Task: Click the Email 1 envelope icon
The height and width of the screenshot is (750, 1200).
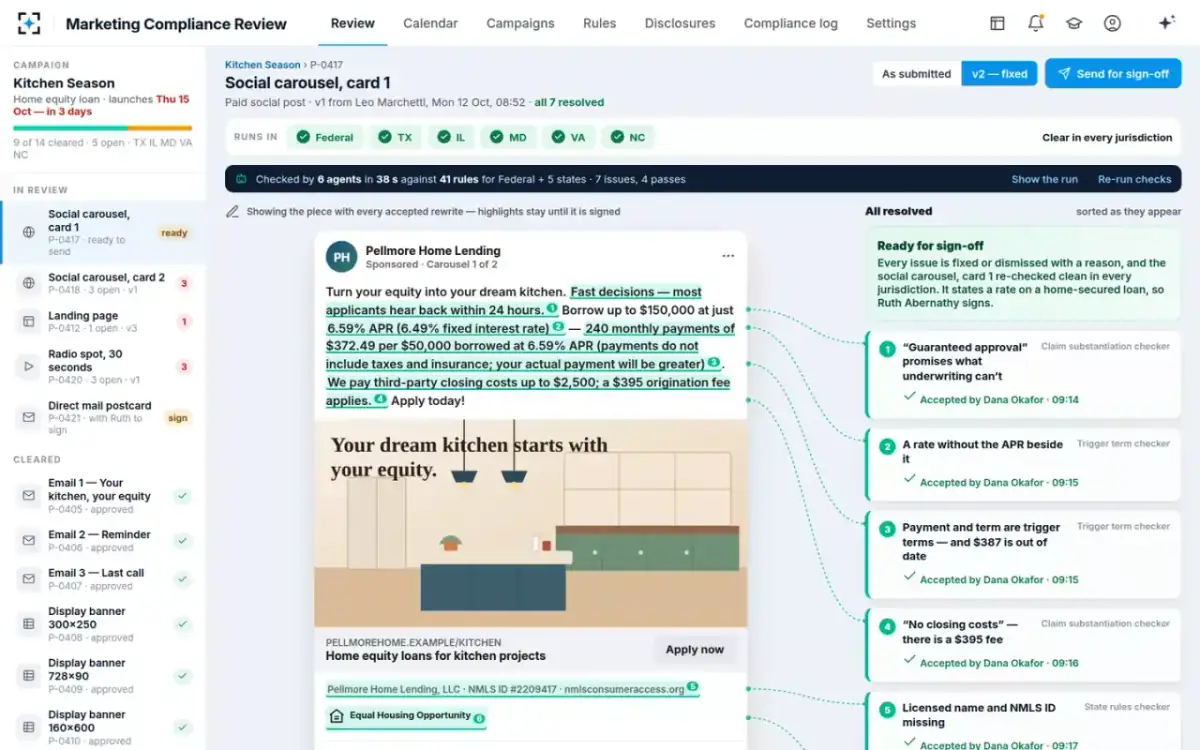Action: 28,495
